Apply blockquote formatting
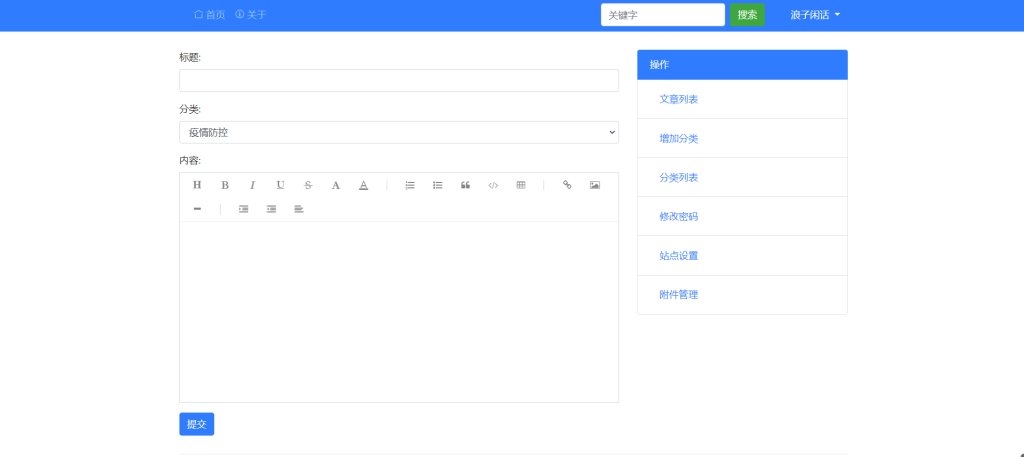Screen dimensions: 1024x457 pyautogui.click(x=466, y=185)
